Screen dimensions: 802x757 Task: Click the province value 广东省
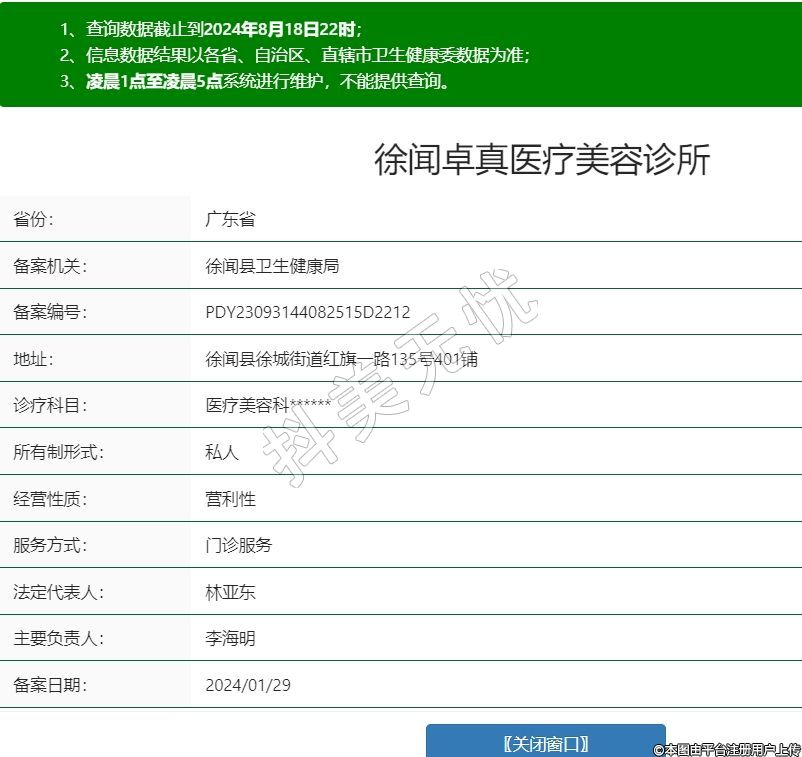pos(230,220)
